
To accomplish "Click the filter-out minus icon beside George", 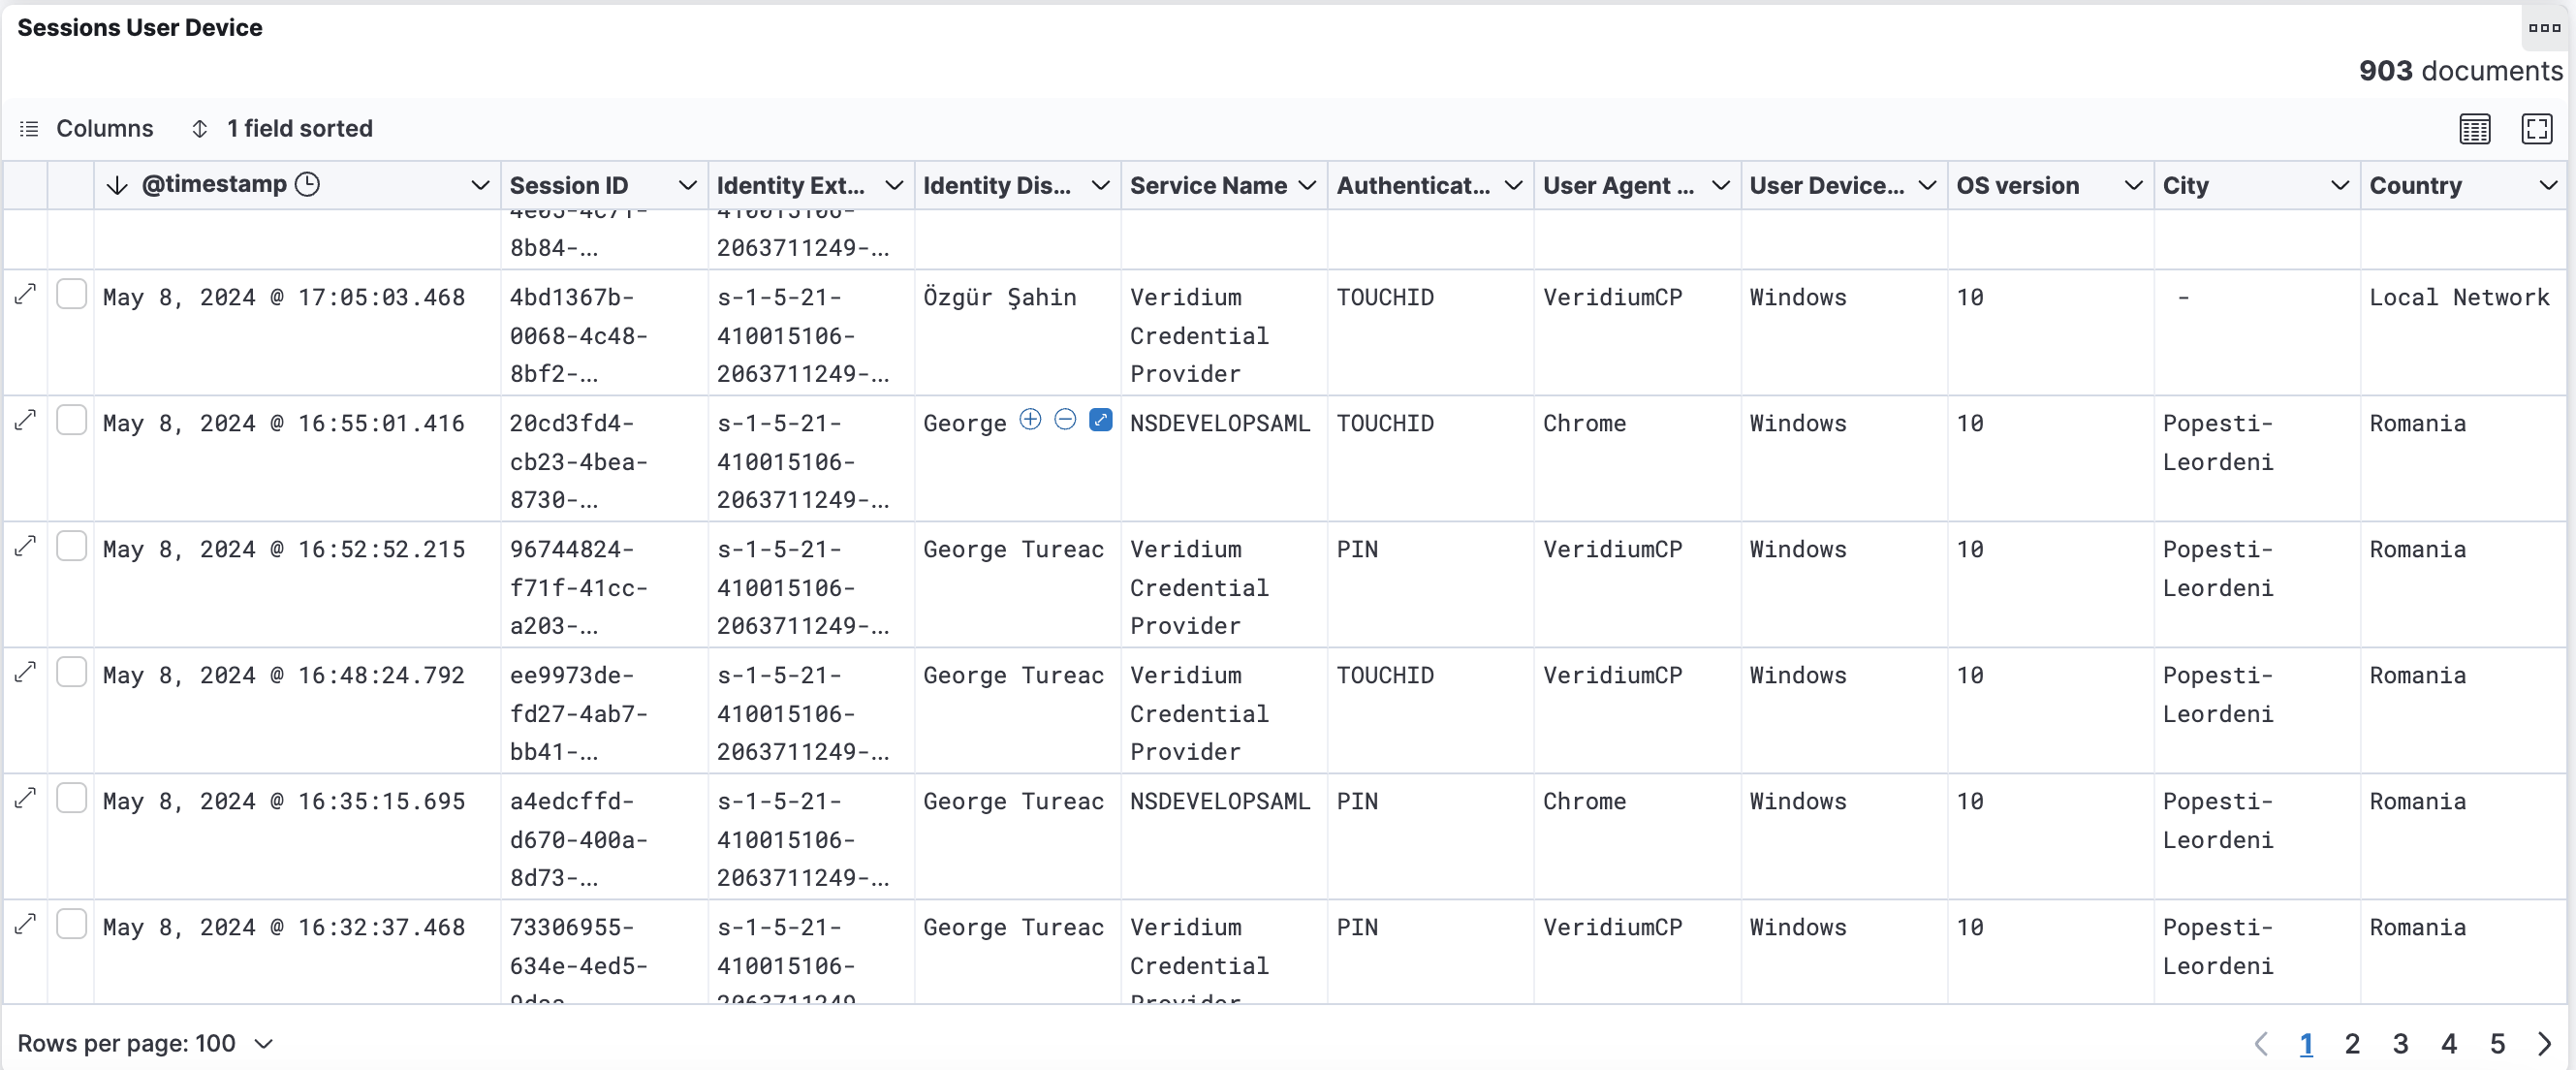I will 1065,420.
